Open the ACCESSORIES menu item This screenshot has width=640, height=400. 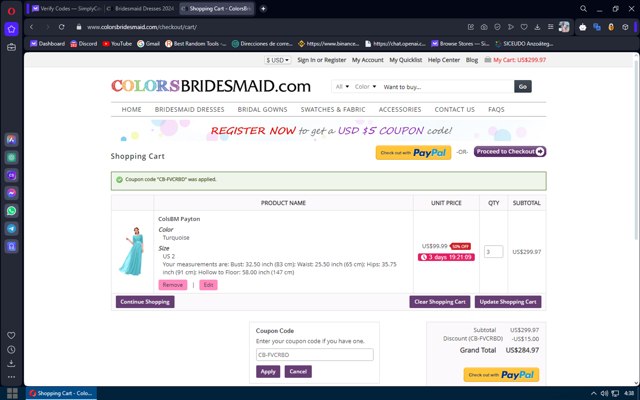pos(400,109)
